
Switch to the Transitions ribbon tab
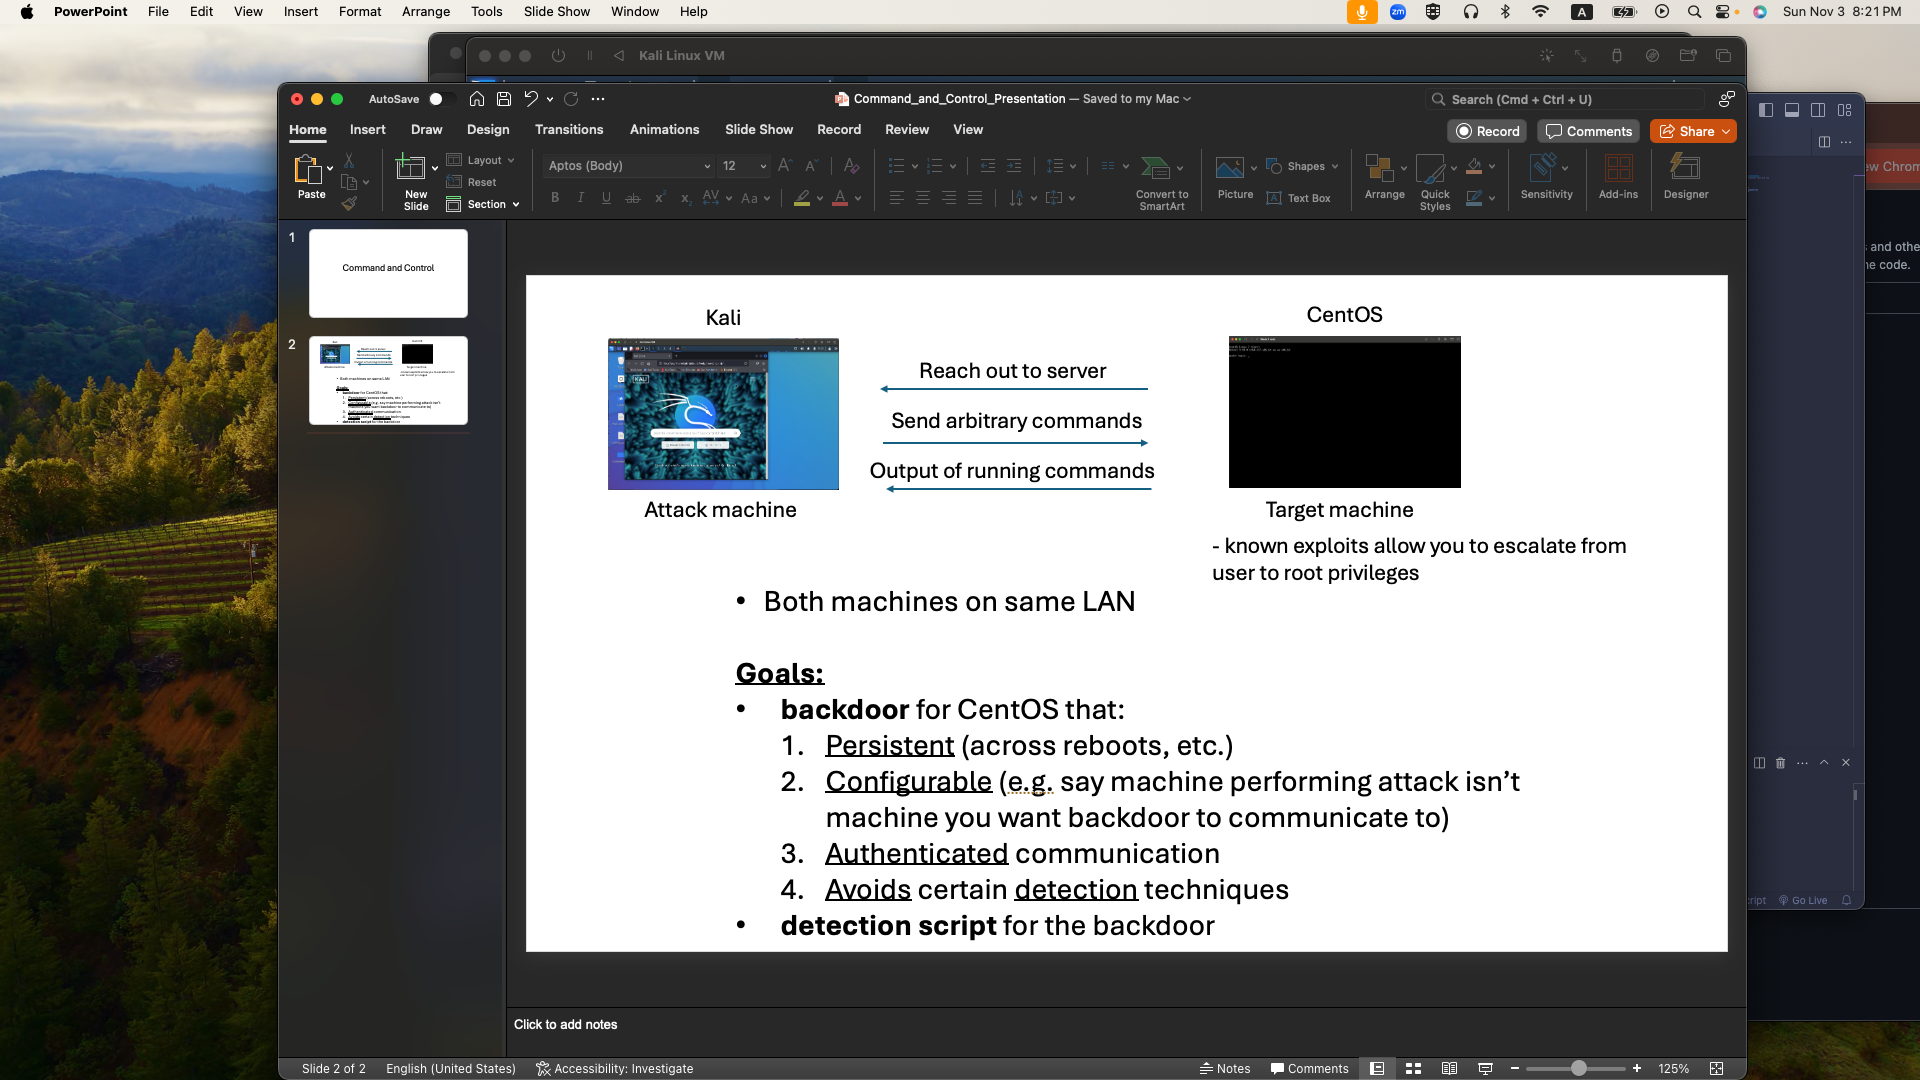click(x=569, y=130)
